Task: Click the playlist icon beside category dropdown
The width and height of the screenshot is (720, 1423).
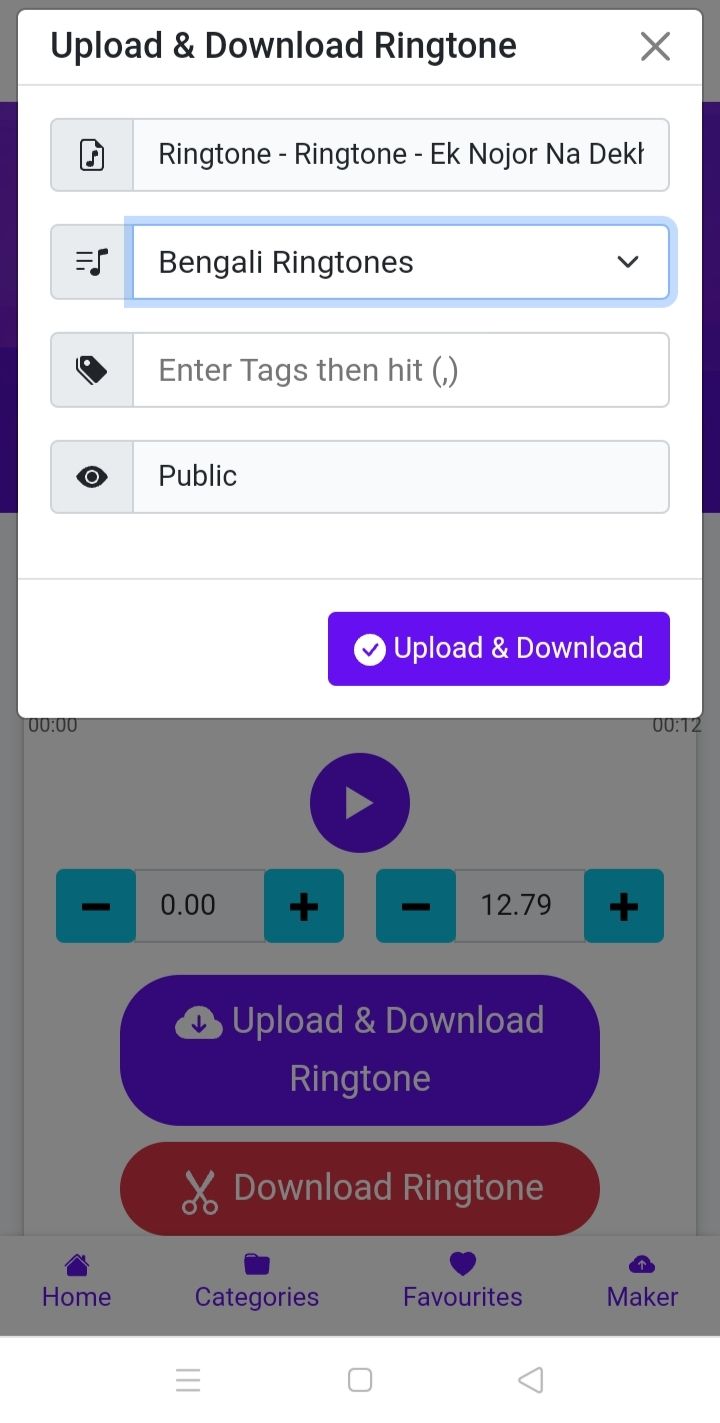Action: (92, 262)
